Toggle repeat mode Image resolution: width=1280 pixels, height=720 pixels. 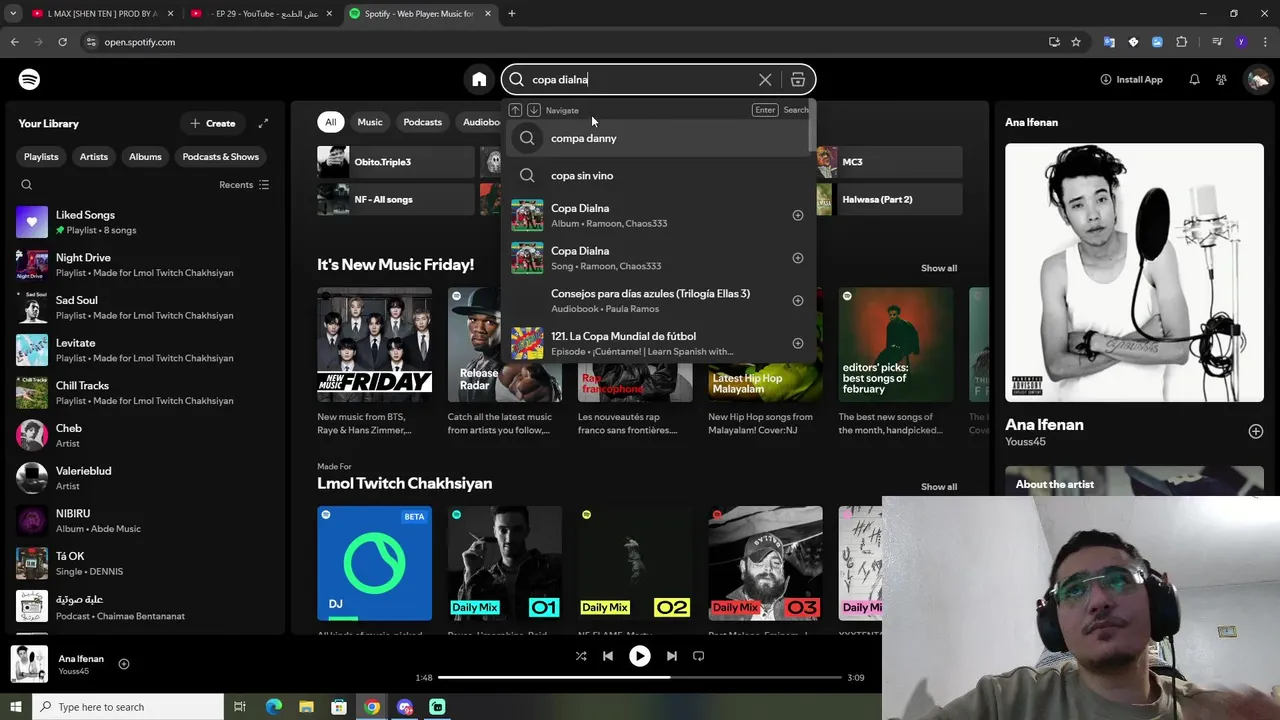pos(699,656)
